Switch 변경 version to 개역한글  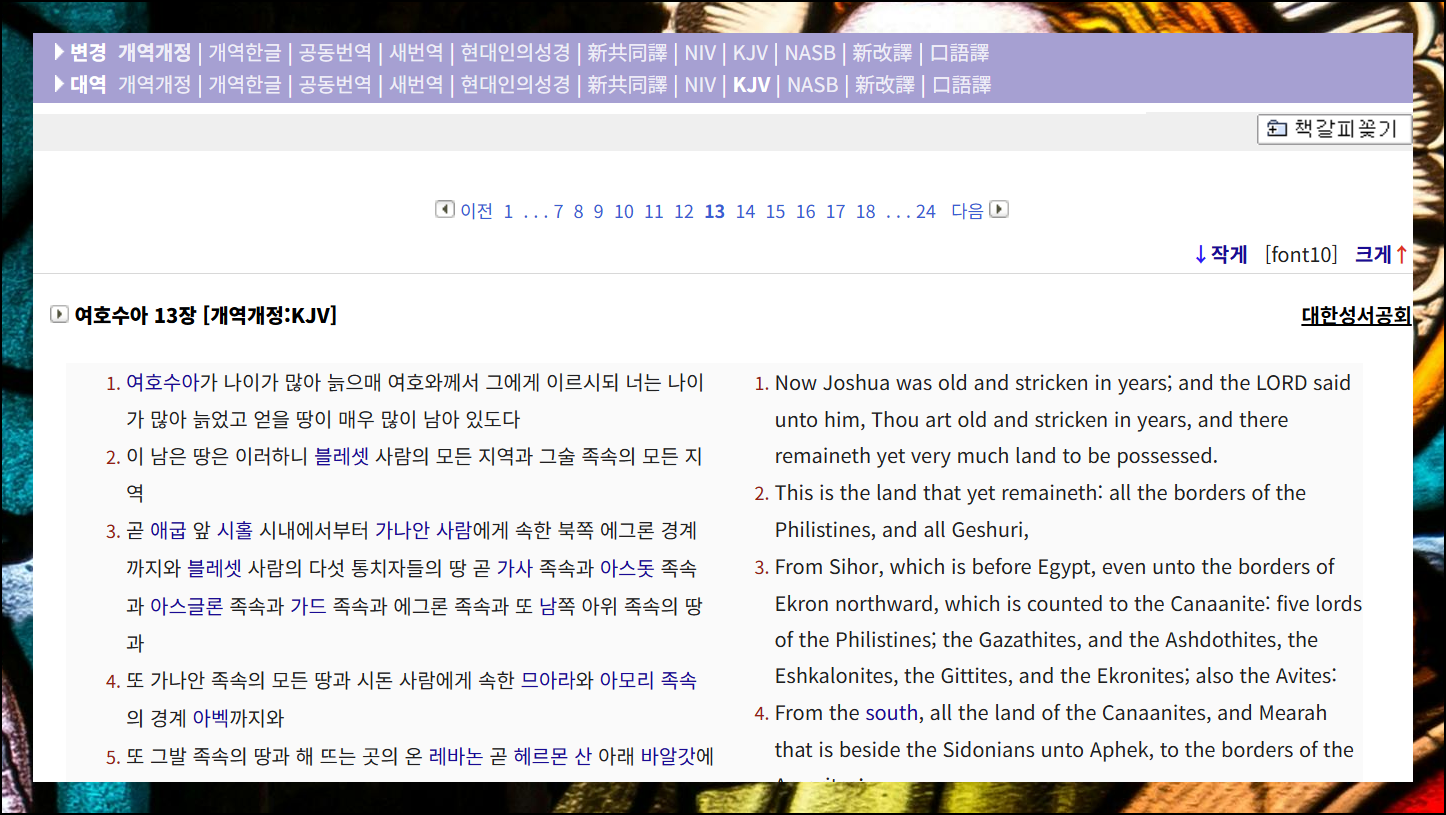[x=245, y=53]
